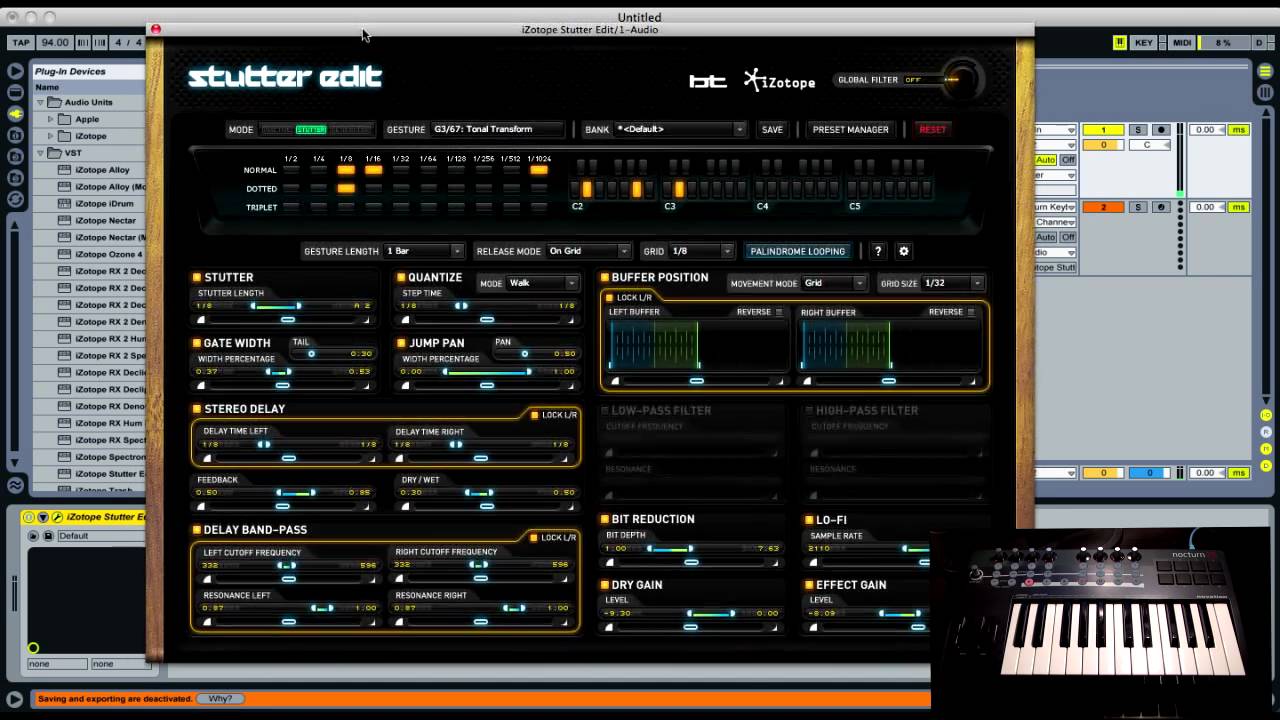
Task: Toggle device activator on iZotope Stutter Edit device
Action: [x=29, y=517]
